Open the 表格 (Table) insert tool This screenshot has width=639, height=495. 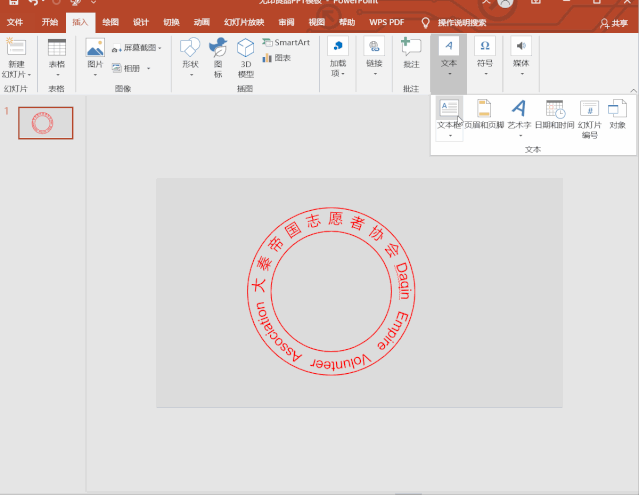click(57, 48)
